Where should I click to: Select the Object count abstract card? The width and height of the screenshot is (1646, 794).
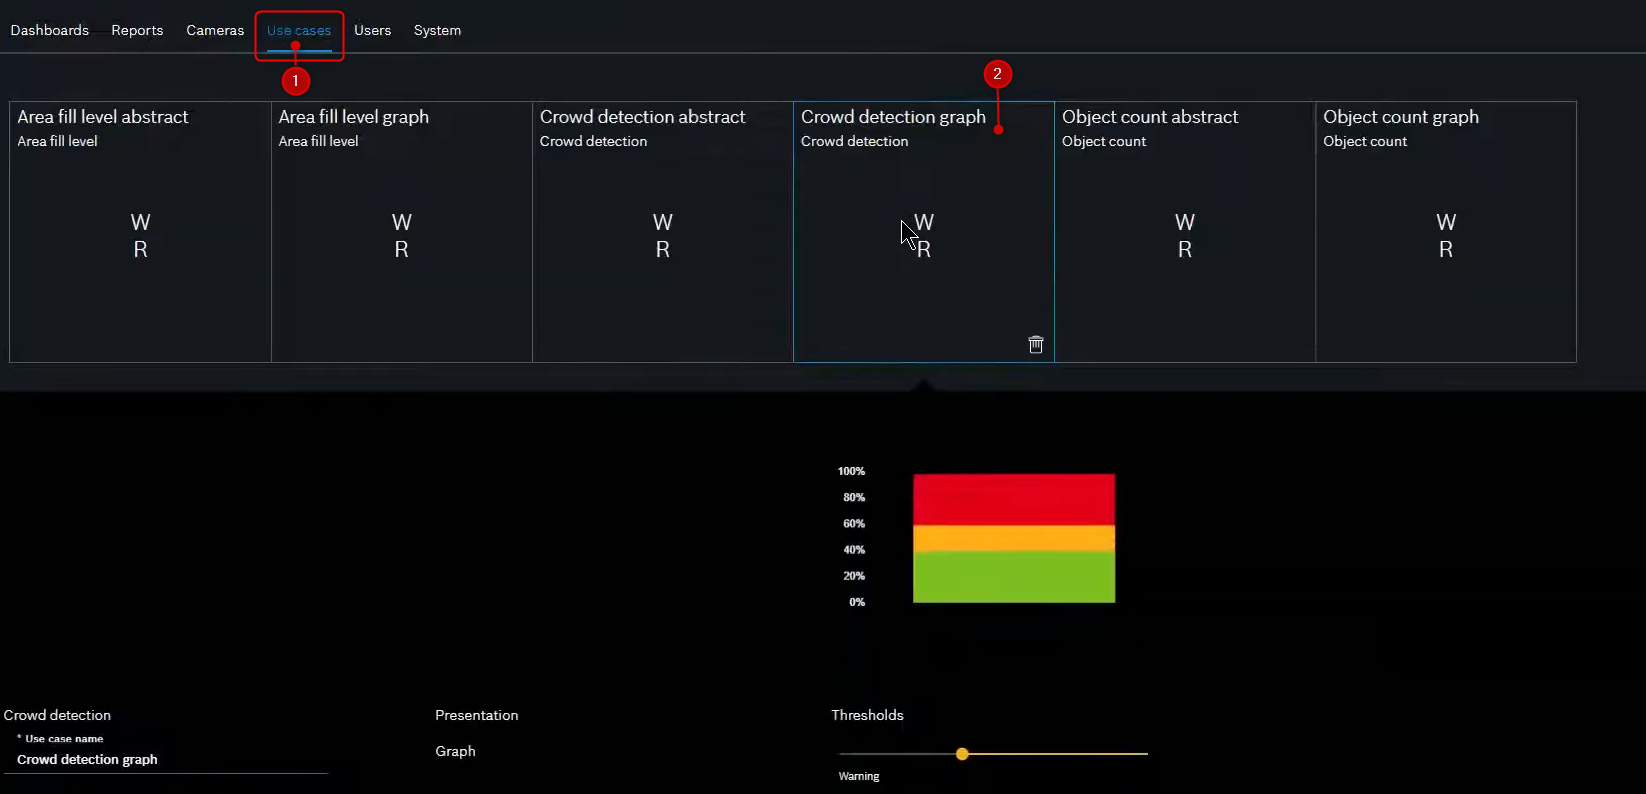[x=1184, y=232]
